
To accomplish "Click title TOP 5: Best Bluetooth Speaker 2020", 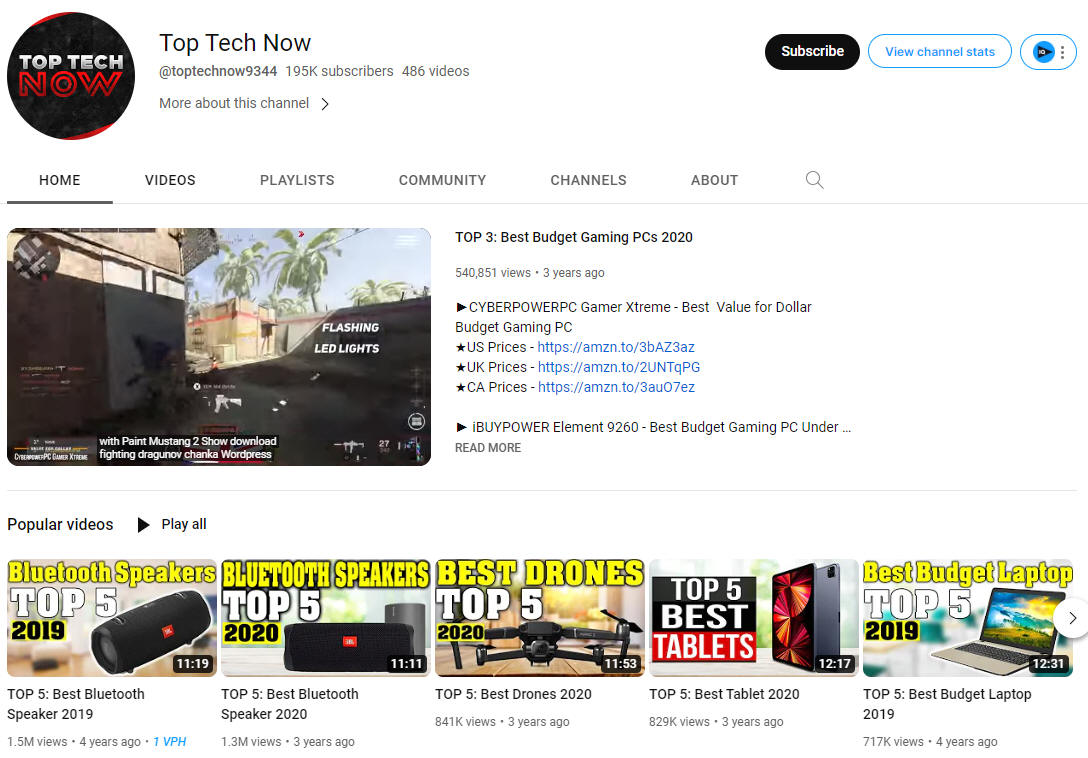I will [290, 704].
